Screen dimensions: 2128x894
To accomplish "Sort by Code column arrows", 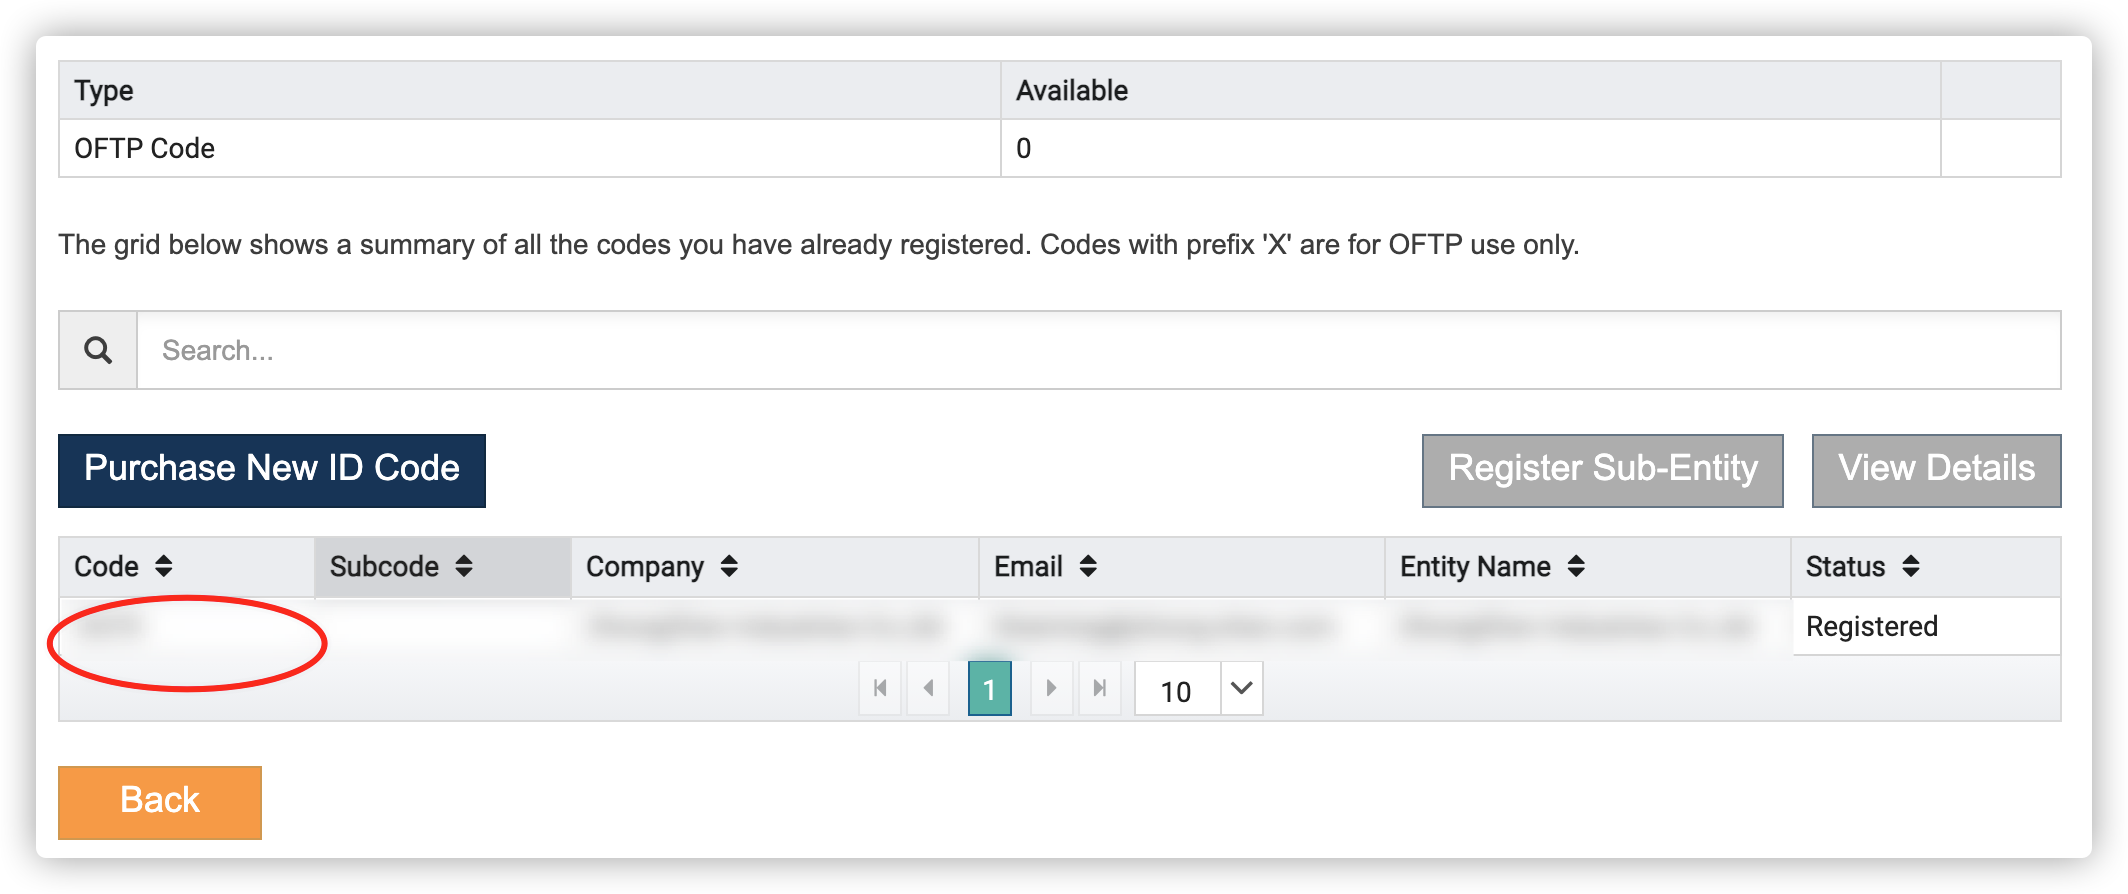I will click(164, 566).
